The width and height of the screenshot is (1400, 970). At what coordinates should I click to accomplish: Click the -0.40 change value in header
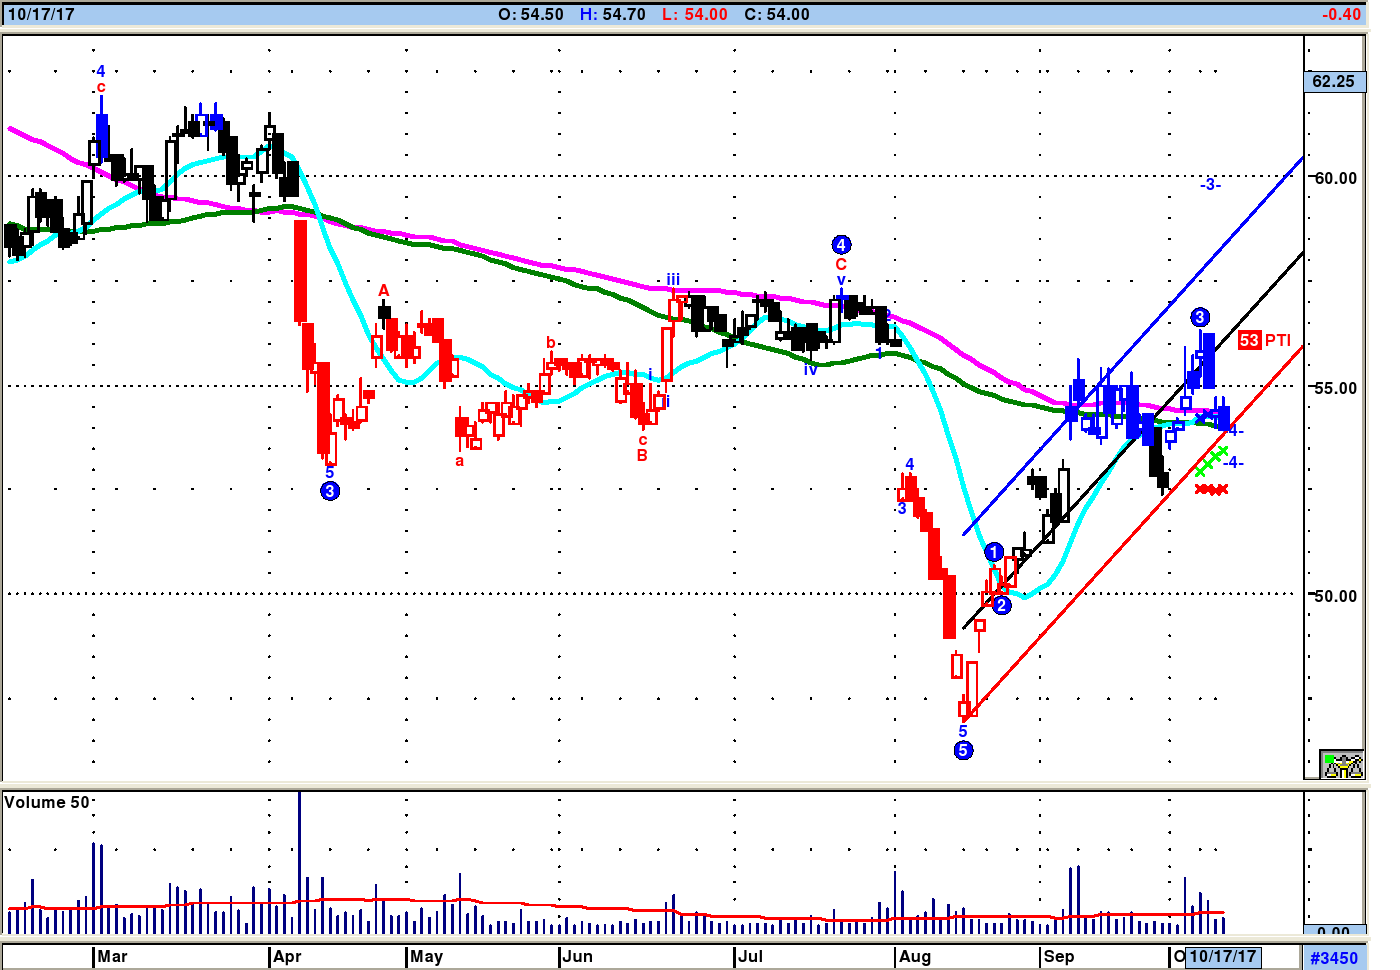coord(1340,14)
